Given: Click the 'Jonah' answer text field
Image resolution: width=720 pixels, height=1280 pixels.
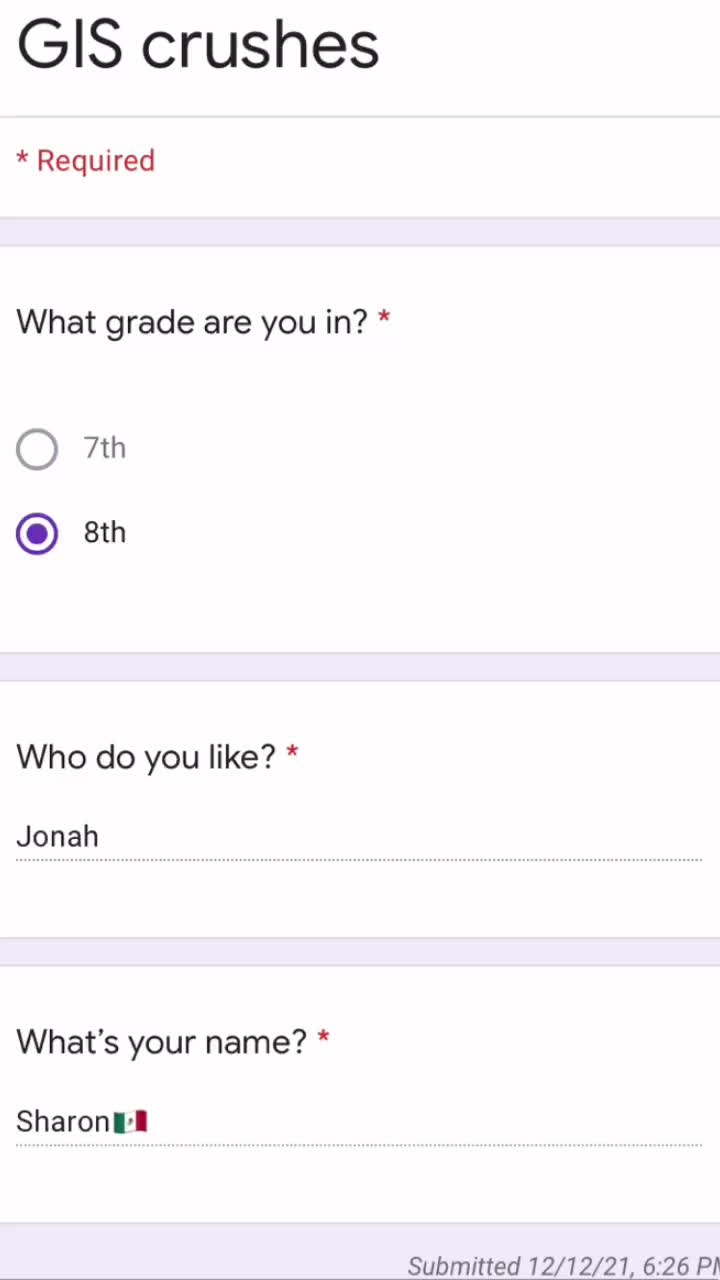Looking at the screenshot, I should 359,837.
